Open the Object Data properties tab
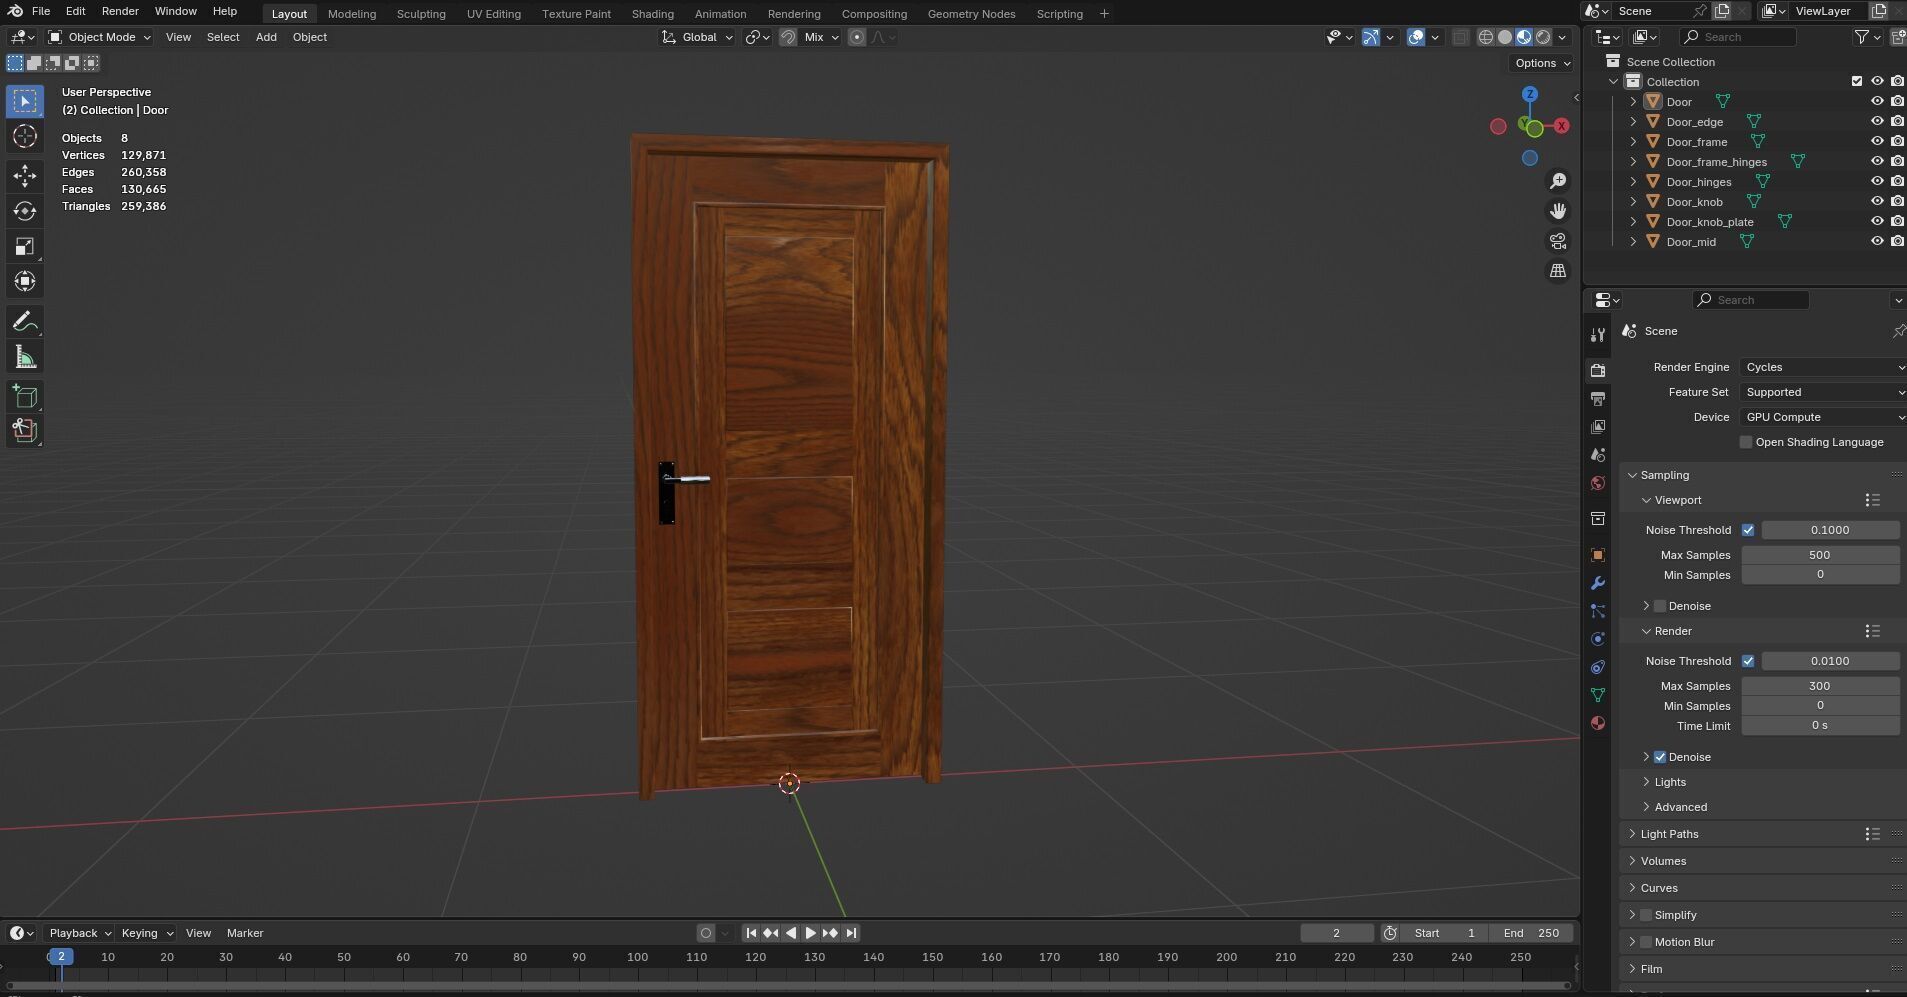 [x=1598, y=695]
